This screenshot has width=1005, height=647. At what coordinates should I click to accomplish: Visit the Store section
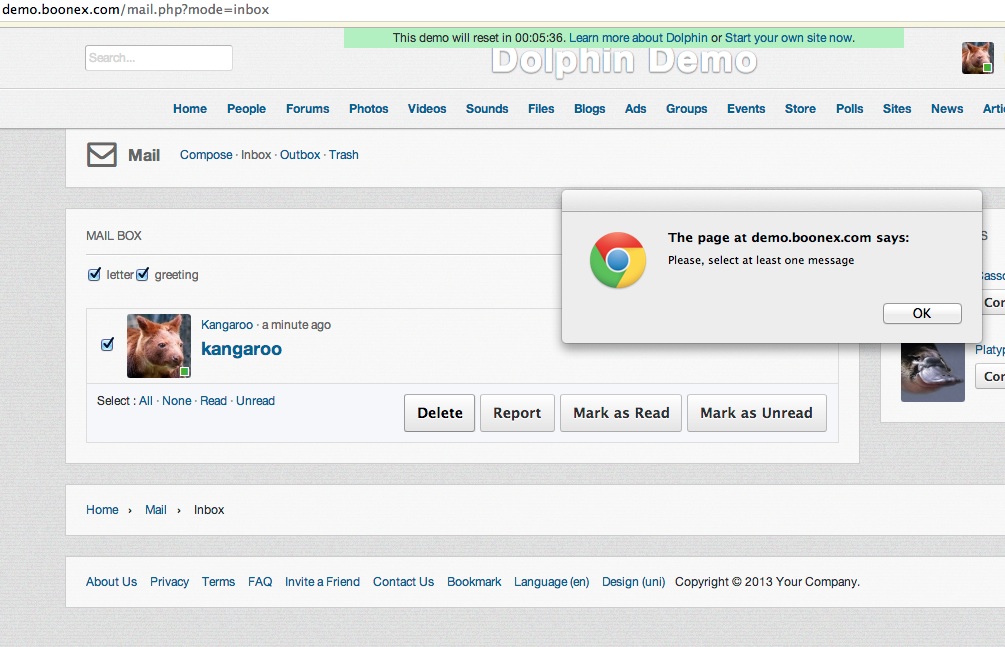801,109
